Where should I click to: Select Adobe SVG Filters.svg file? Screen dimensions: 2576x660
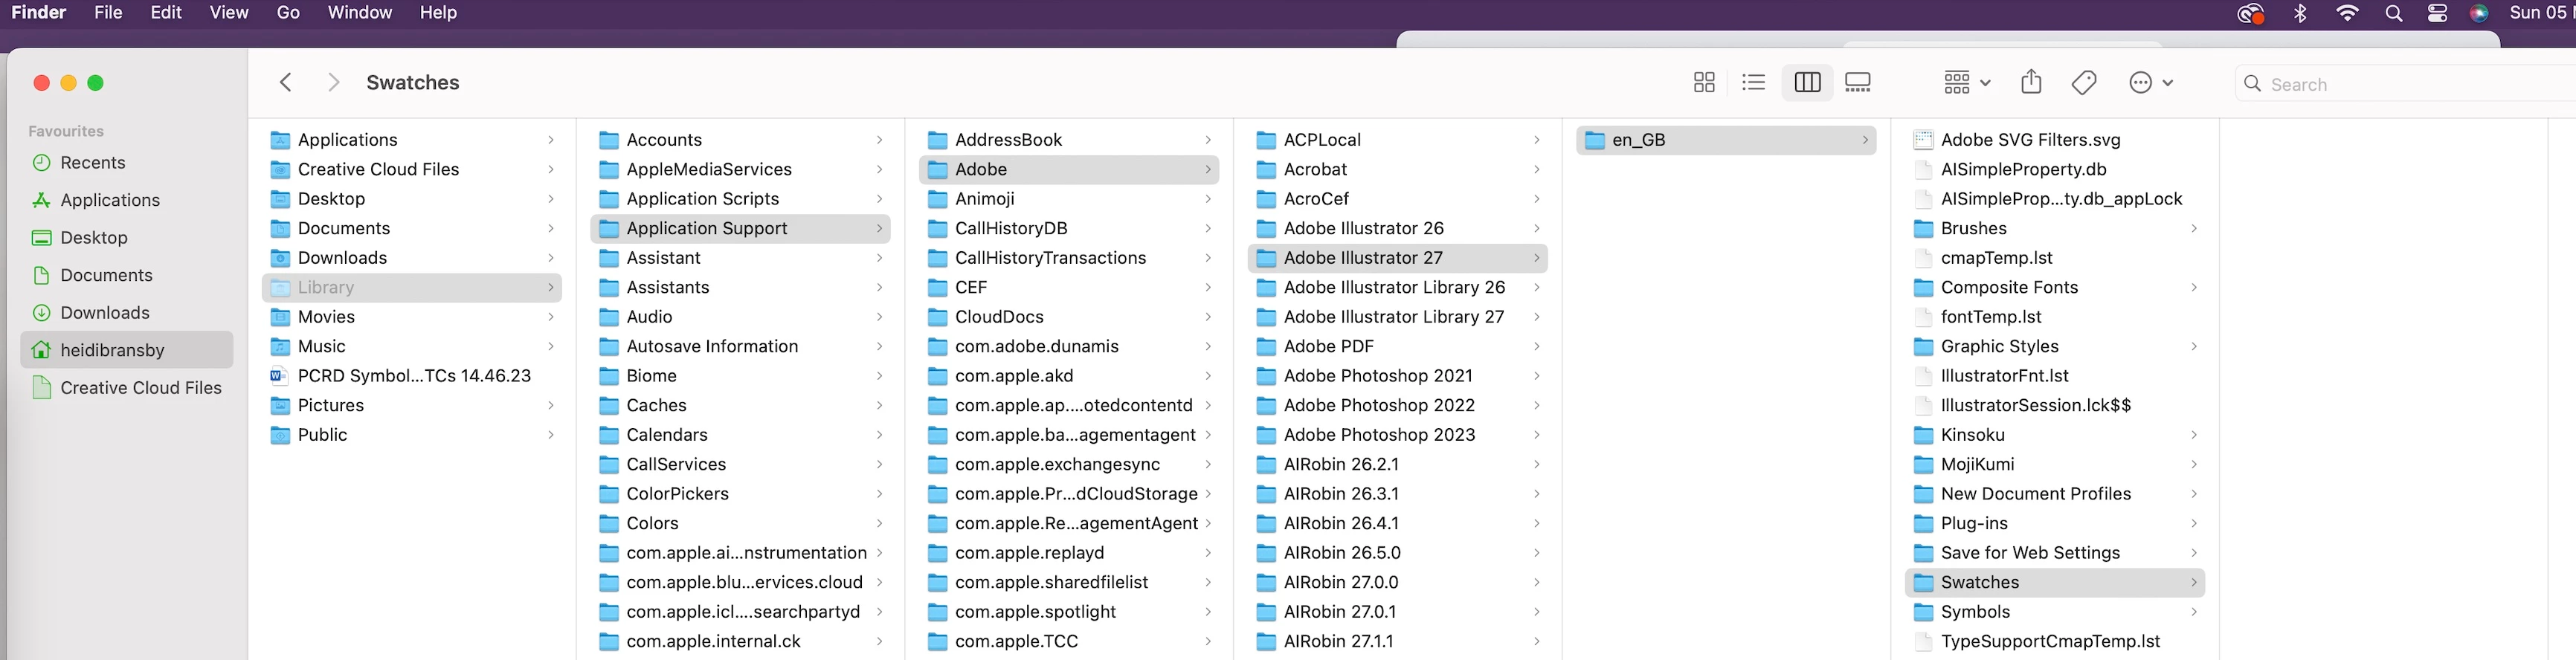[x=2055, y=140]
